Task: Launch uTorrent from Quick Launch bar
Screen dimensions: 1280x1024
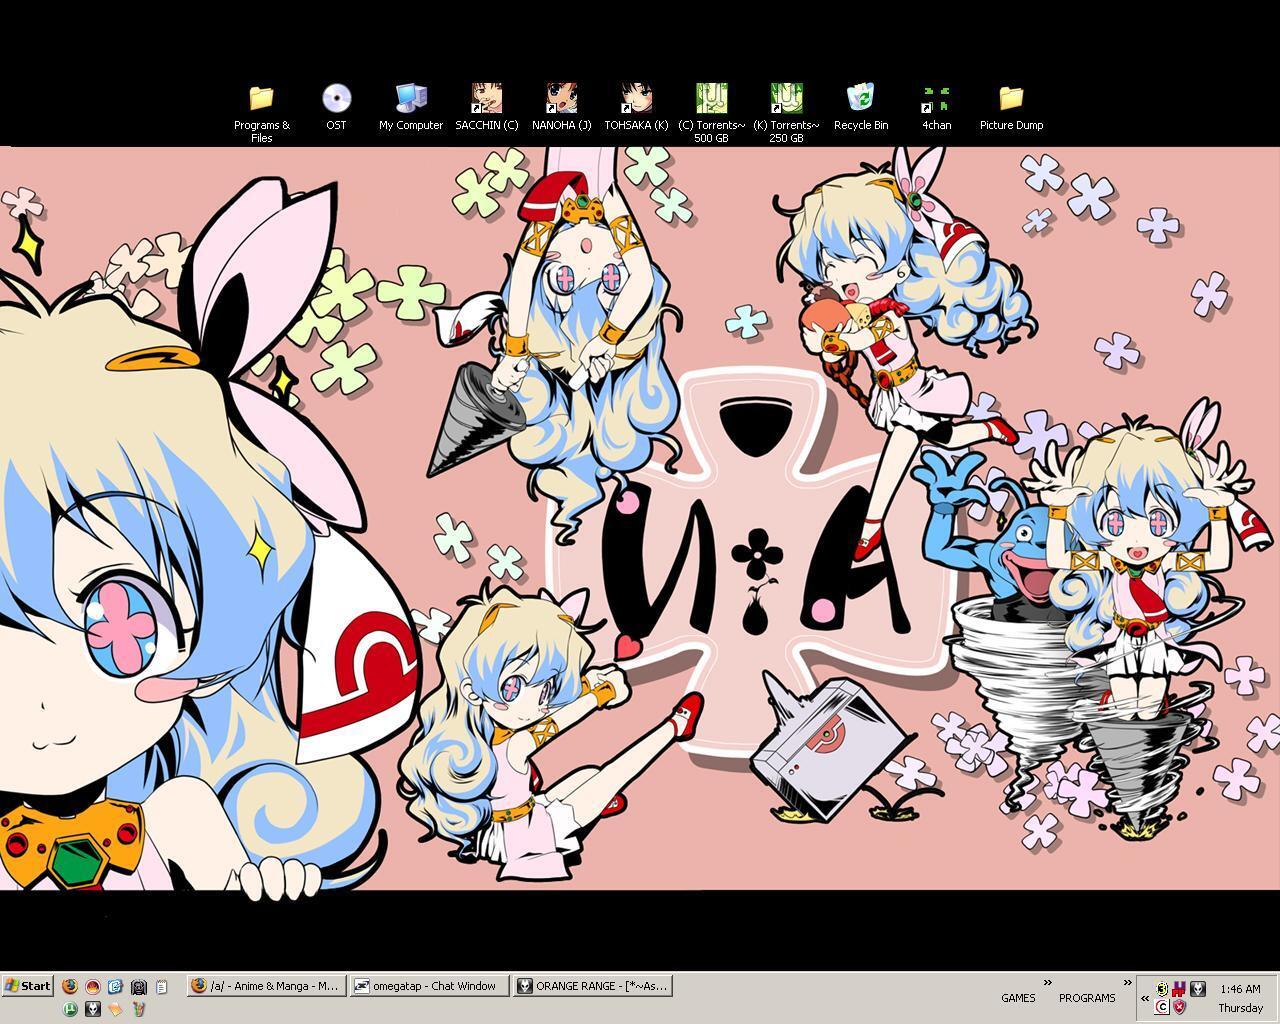Action: pos(70,1009)
